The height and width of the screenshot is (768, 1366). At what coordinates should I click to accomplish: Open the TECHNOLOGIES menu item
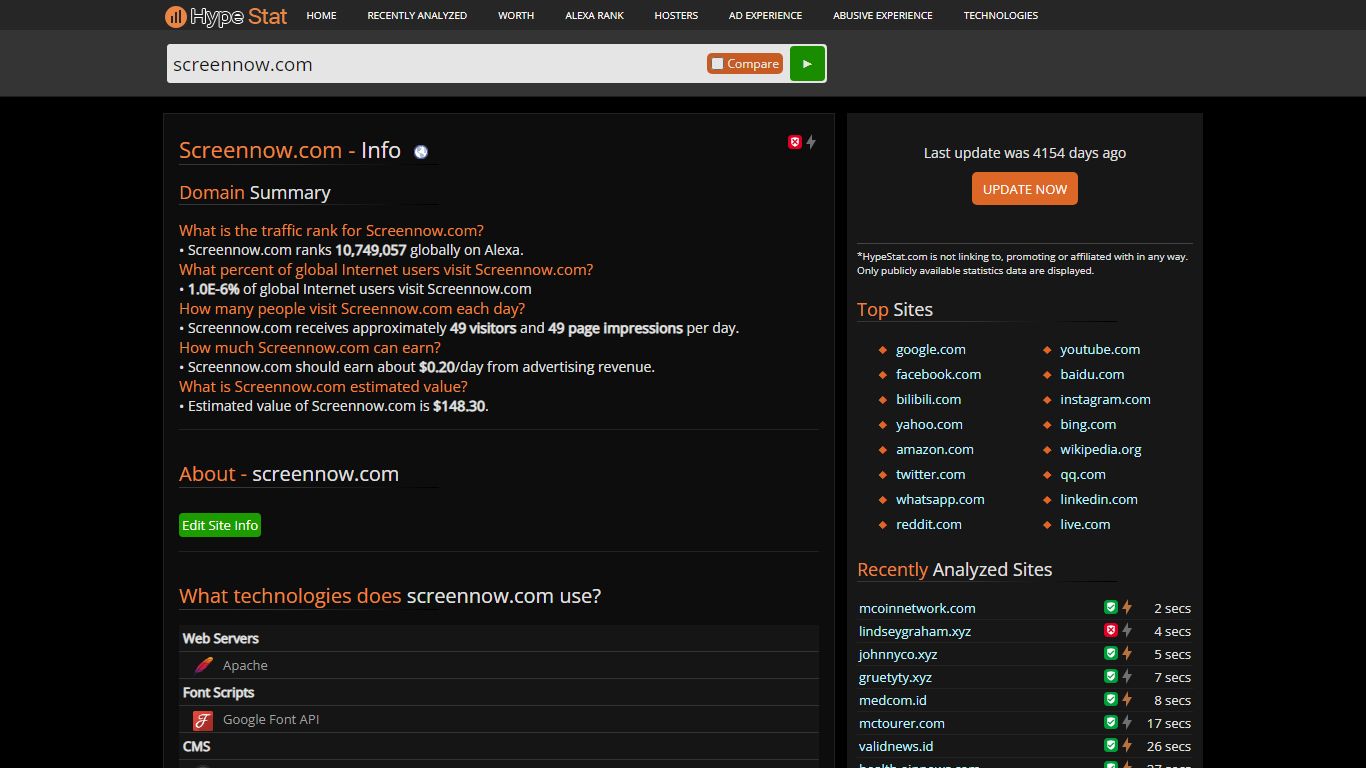tap(1001, 15)
